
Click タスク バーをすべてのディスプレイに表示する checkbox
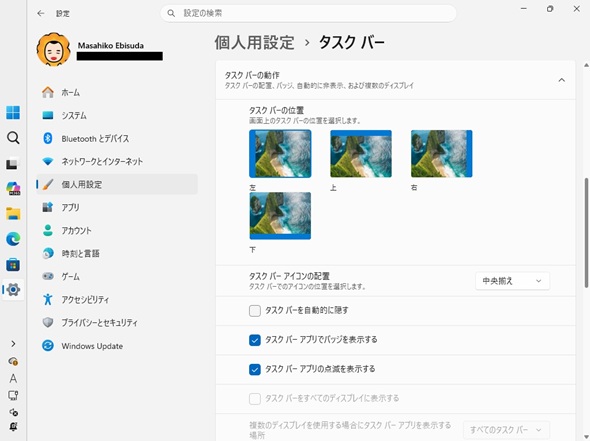pos(255,399)
